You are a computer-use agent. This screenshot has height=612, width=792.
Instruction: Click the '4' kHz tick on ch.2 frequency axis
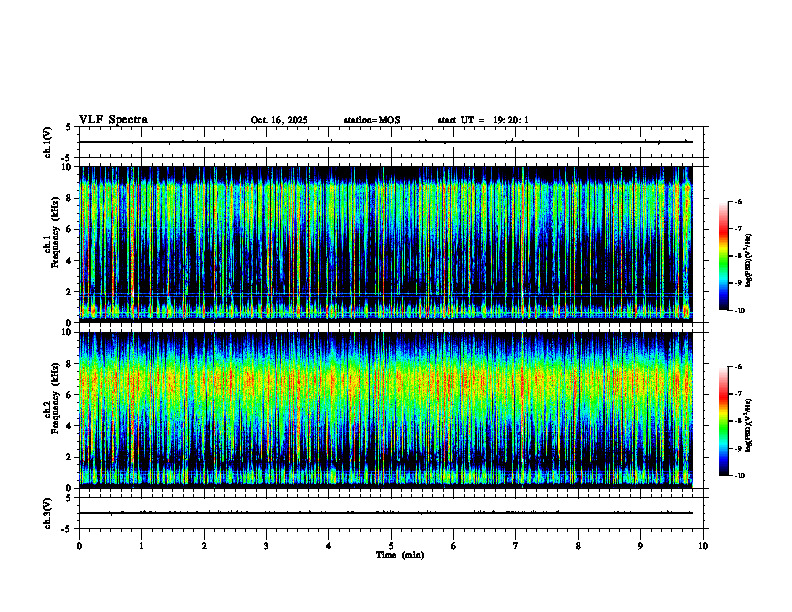(70, 426)
